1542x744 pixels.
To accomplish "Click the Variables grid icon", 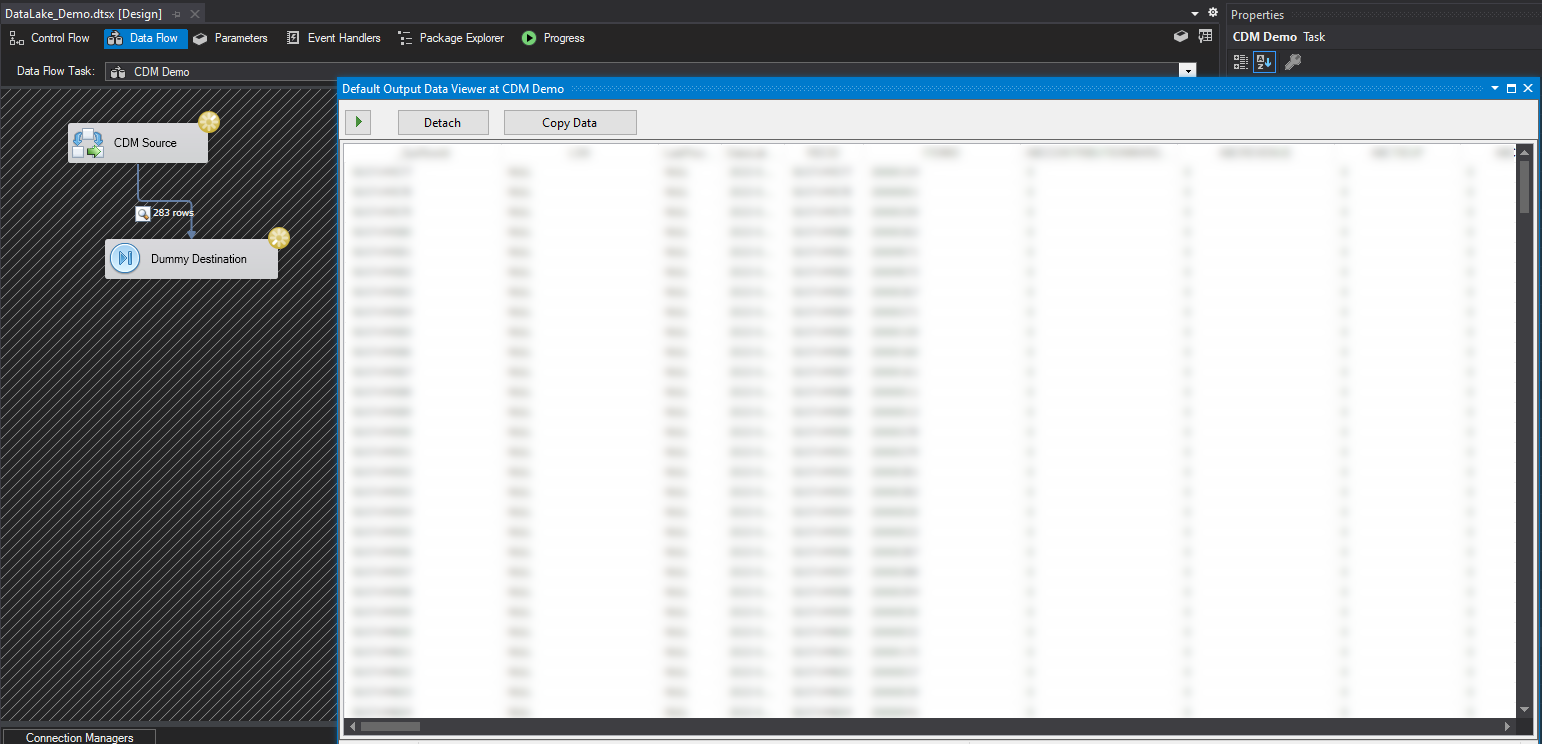I will (x=1205, y=36).
